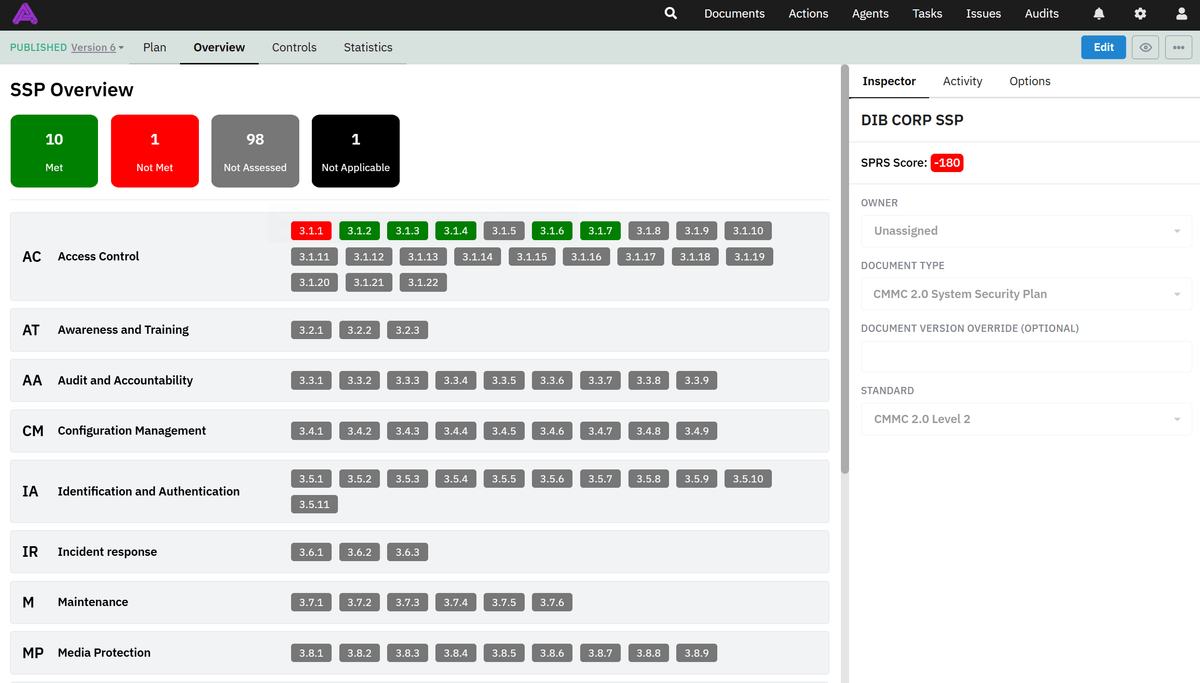Open the more options ellipsis icon
Screen dimensions: 1200x683
(x=1178, y=47)
